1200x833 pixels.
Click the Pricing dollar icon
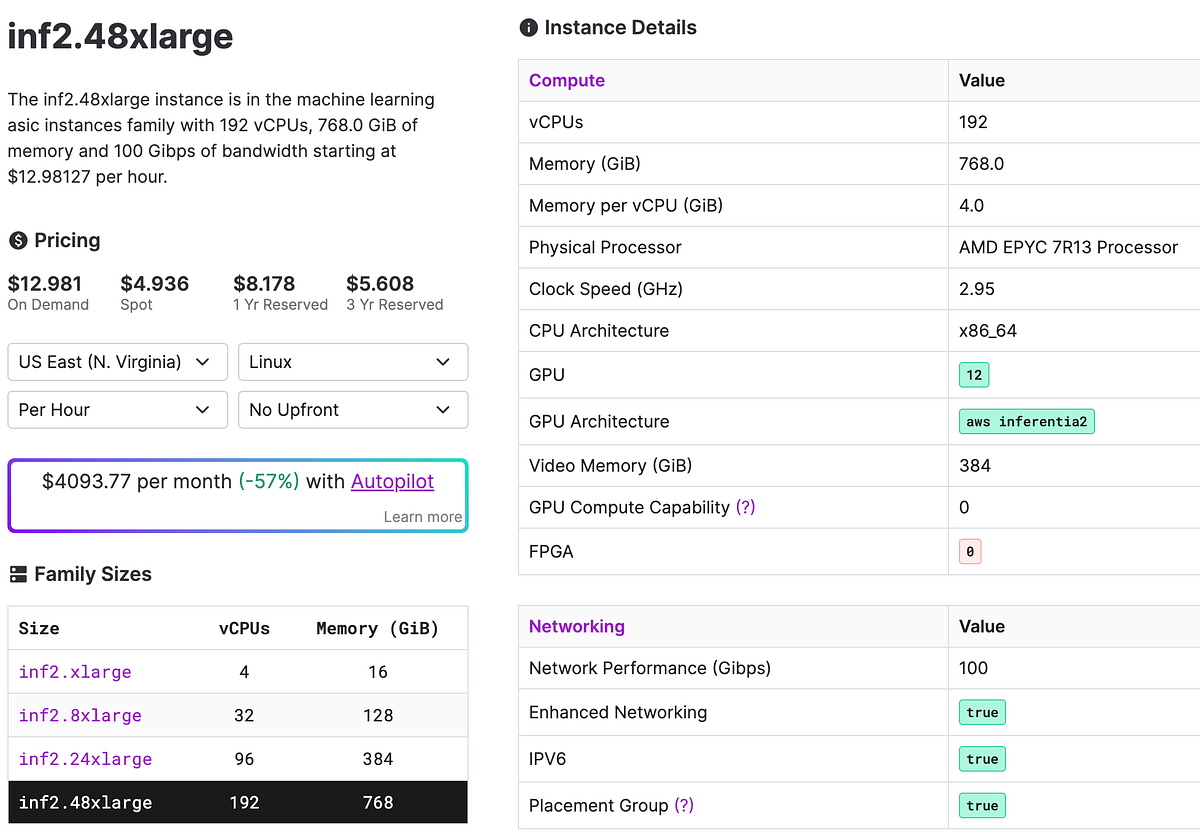click(x=16, y=240)
